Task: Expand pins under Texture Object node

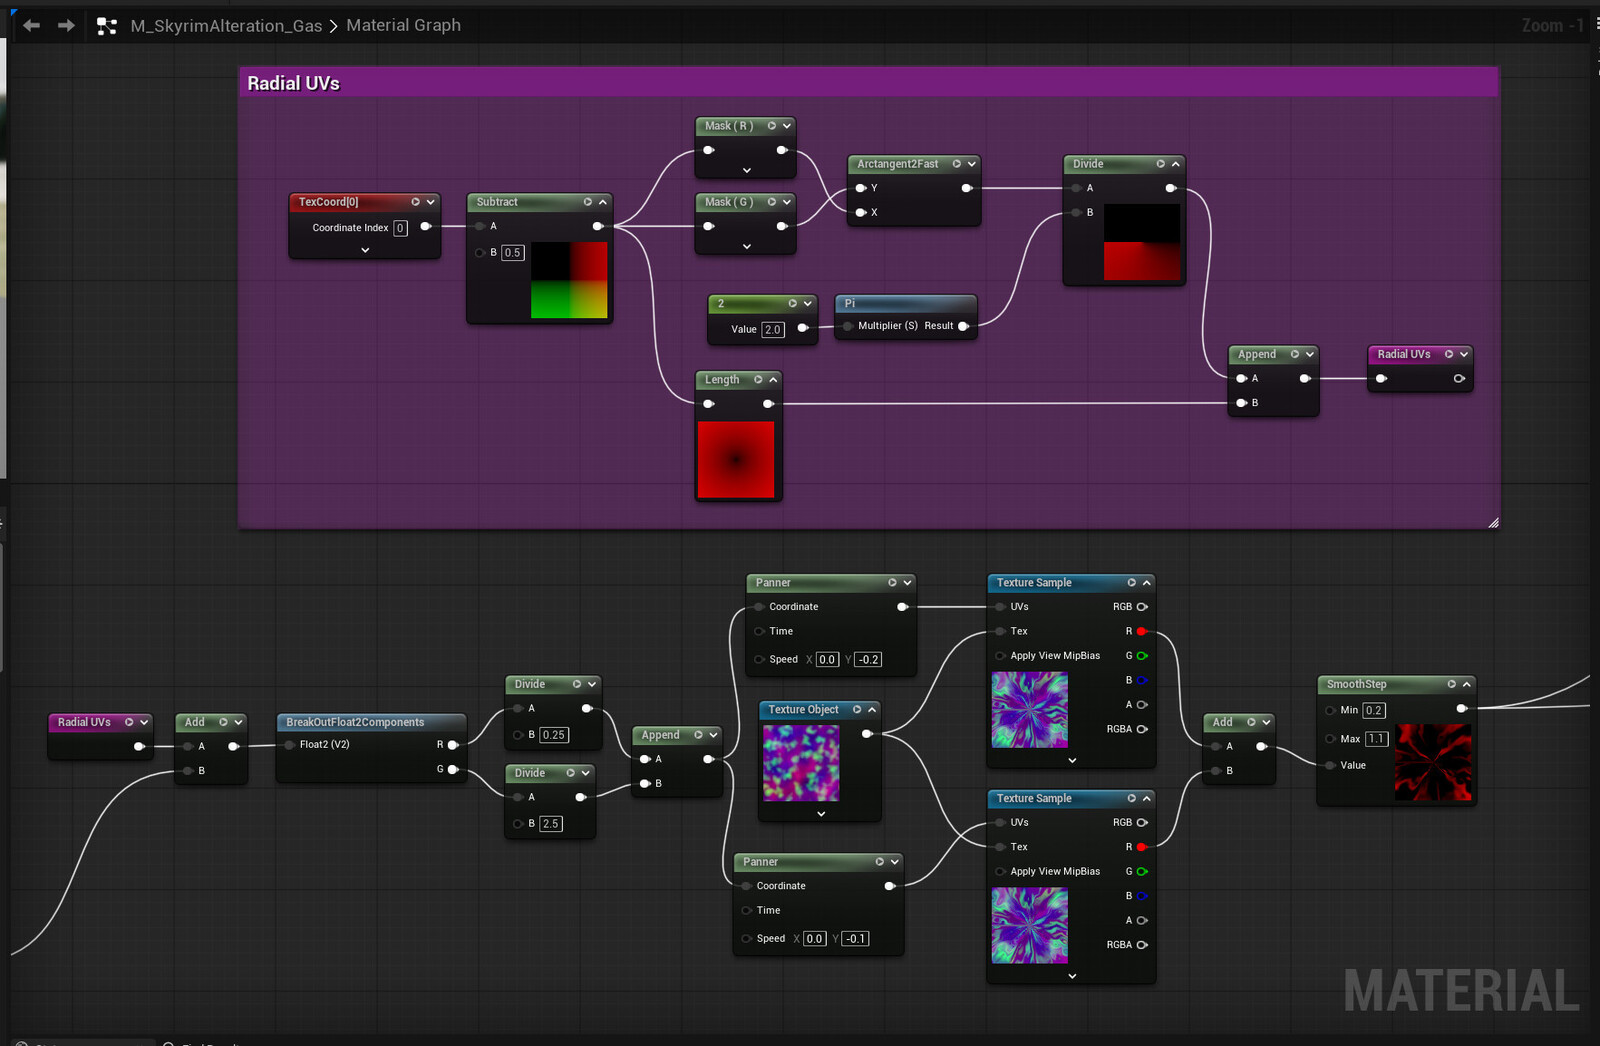Action: click(821, 814)
